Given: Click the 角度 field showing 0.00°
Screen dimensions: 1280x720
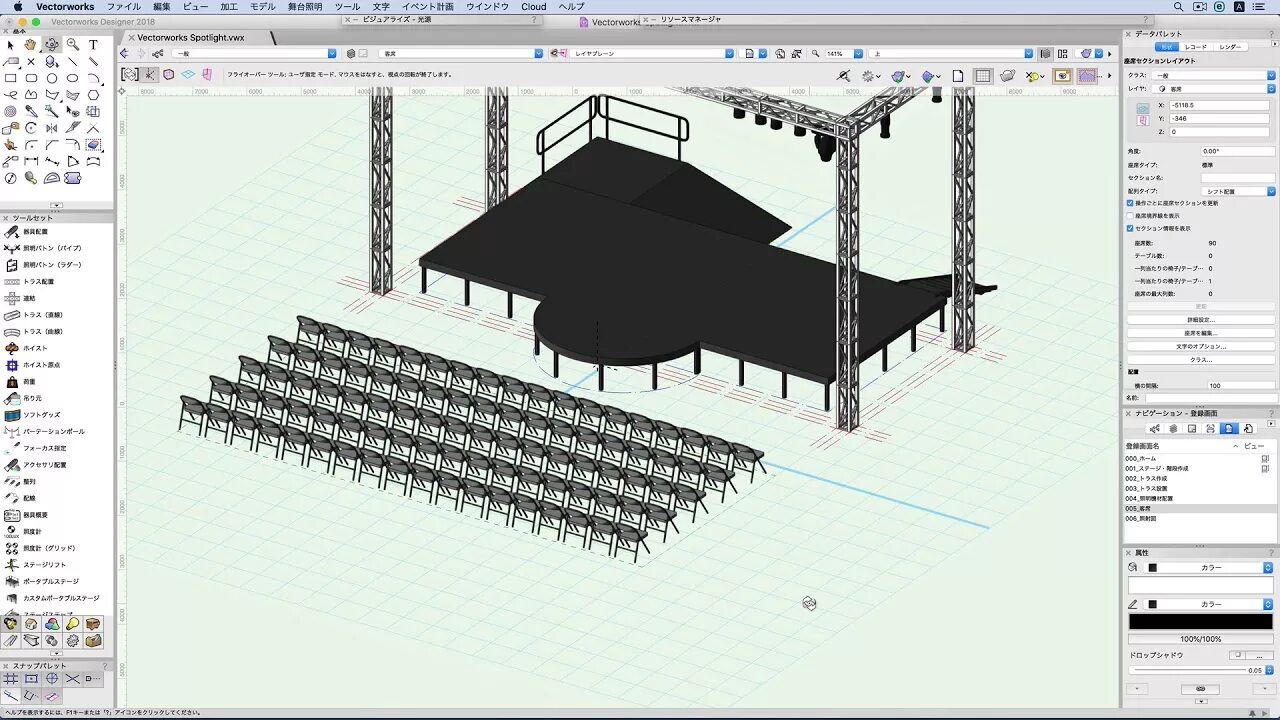Looking at the screenshot, I should pos(1238,151).
